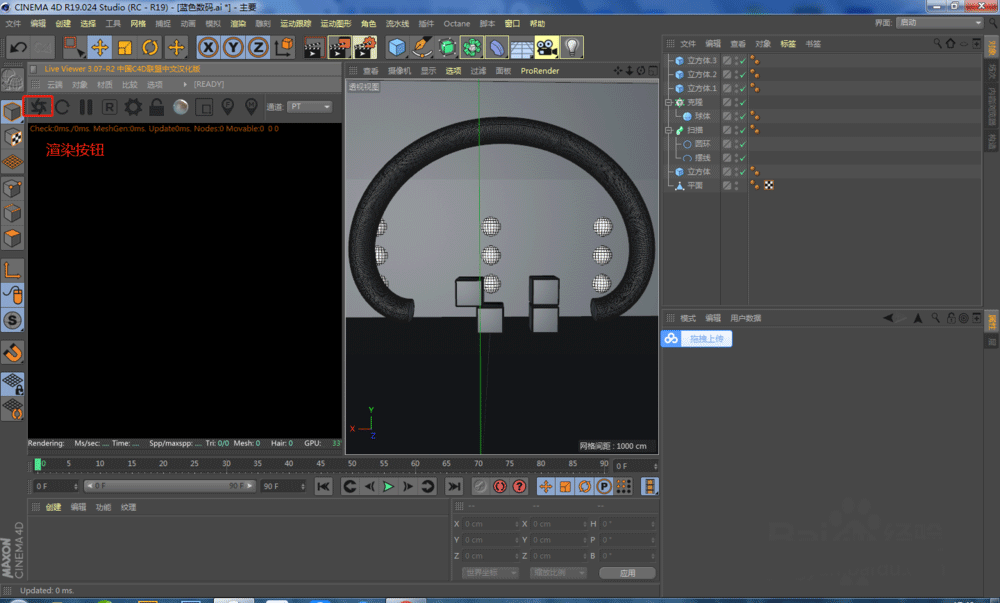1000x603 pixels.
Task: Toggle X axis lock
Action: tap(207, 47)
